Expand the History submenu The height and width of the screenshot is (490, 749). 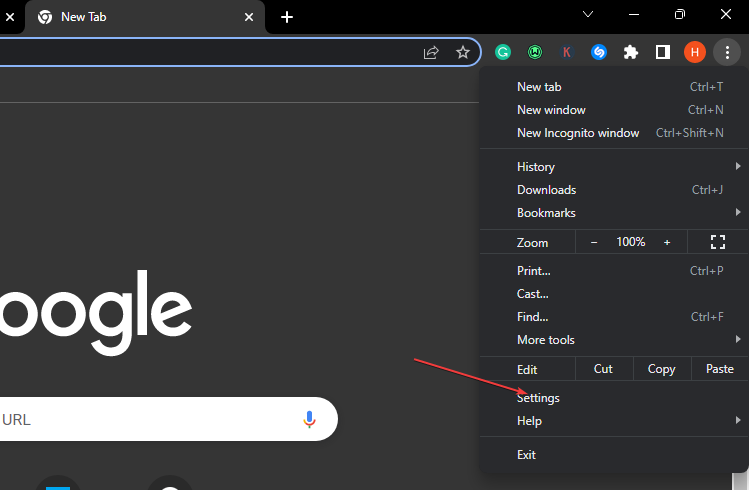(614, 167)
